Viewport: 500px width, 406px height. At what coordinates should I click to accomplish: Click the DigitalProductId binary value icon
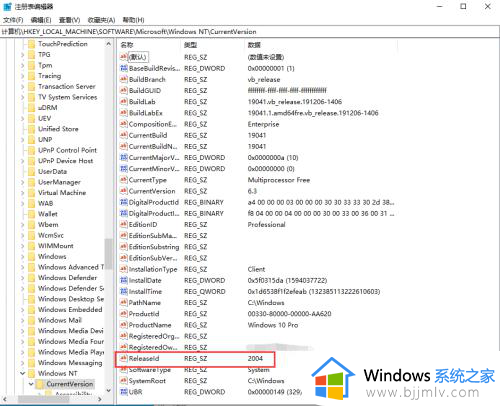point(124,202)
